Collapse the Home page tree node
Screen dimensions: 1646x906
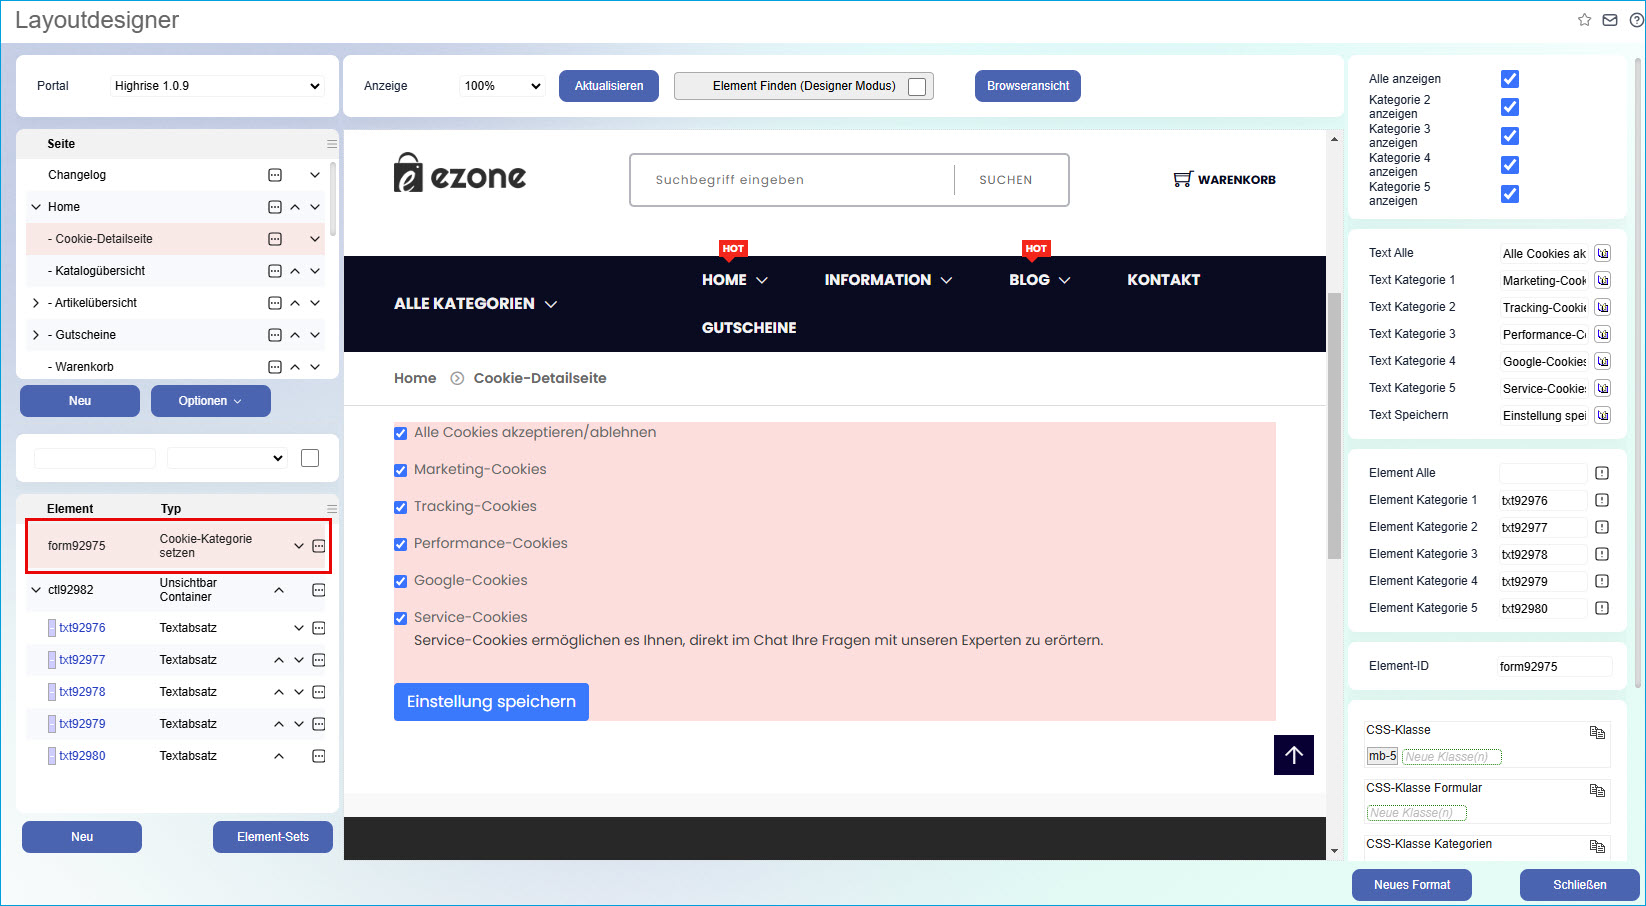tap(36, 207)
